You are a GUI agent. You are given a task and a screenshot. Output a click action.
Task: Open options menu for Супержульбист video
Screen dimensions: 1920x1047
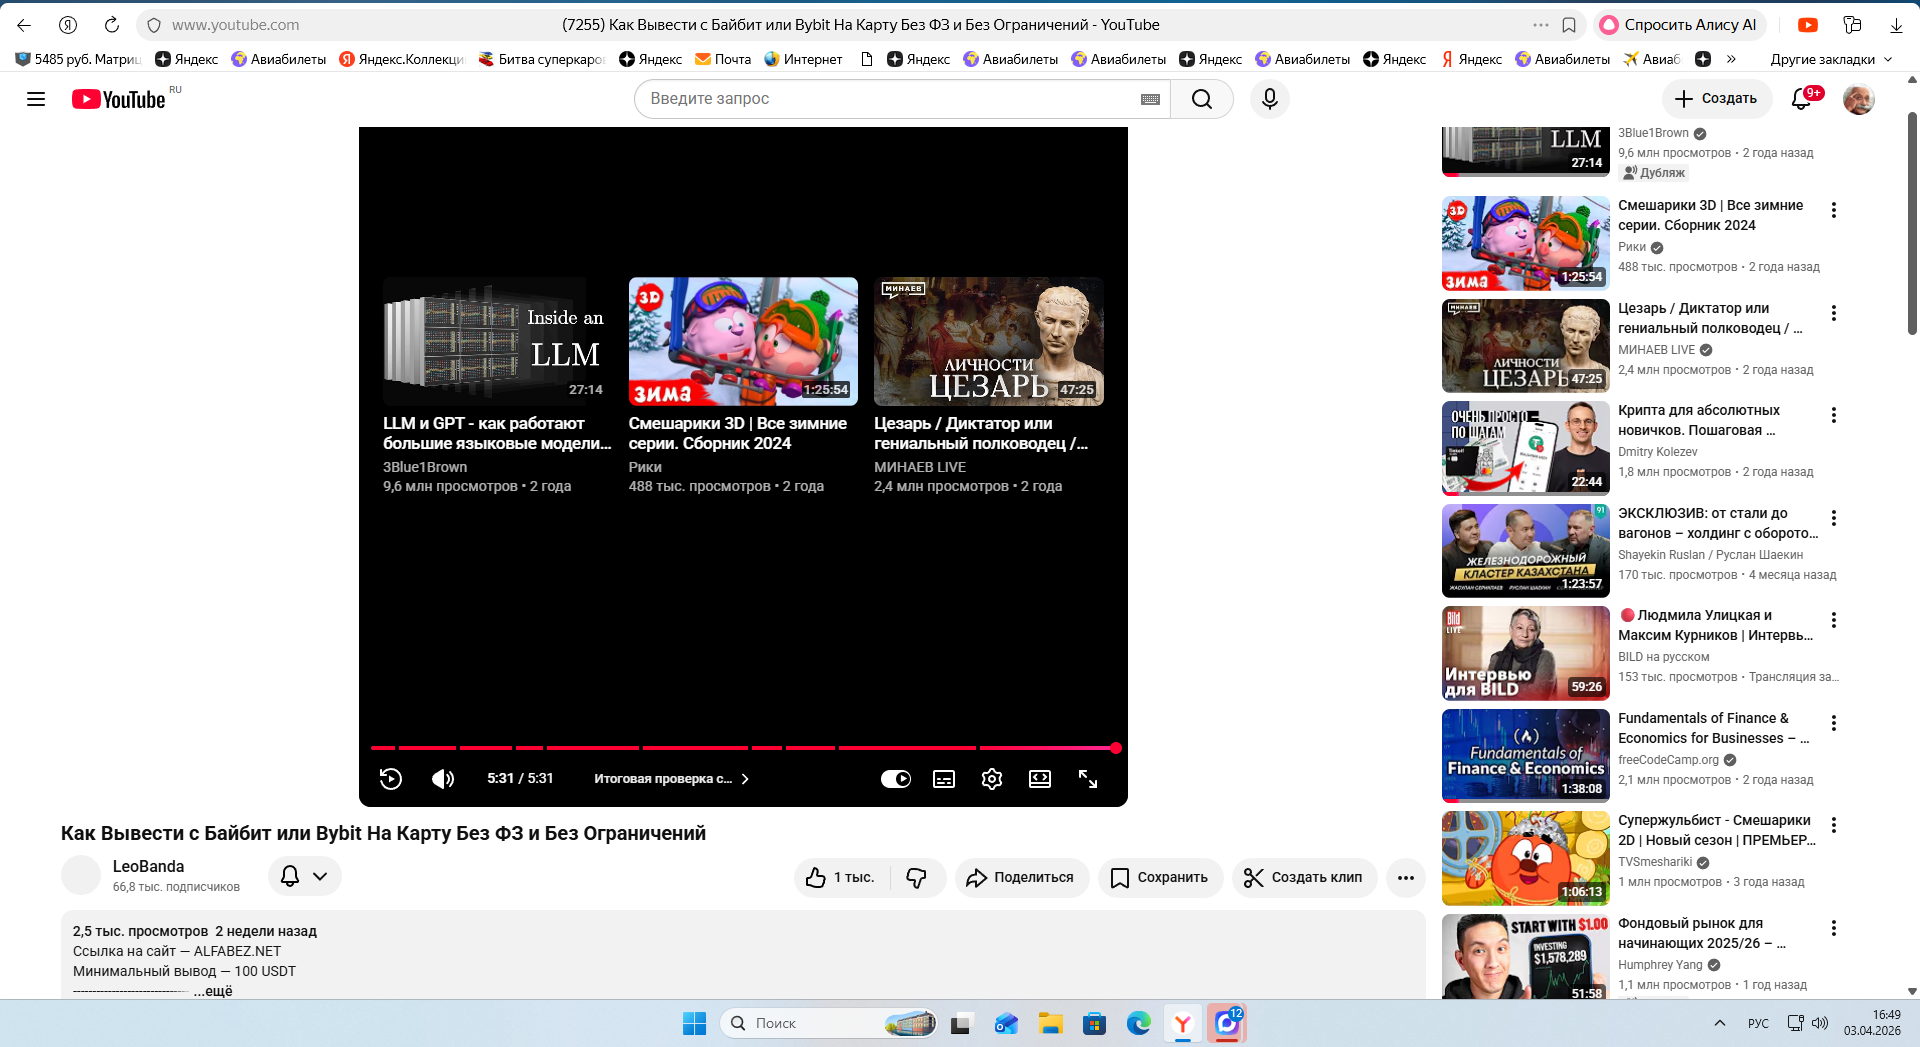pyautogui.click(x=1834, y=825)
